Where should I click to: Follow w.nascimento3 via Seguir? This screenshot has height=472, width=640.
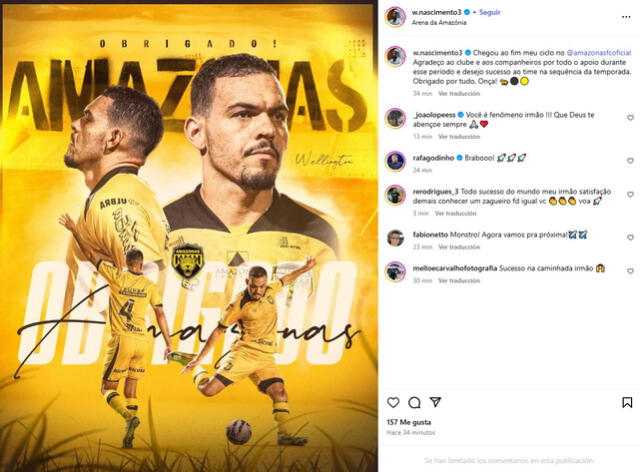pos(489,12)
